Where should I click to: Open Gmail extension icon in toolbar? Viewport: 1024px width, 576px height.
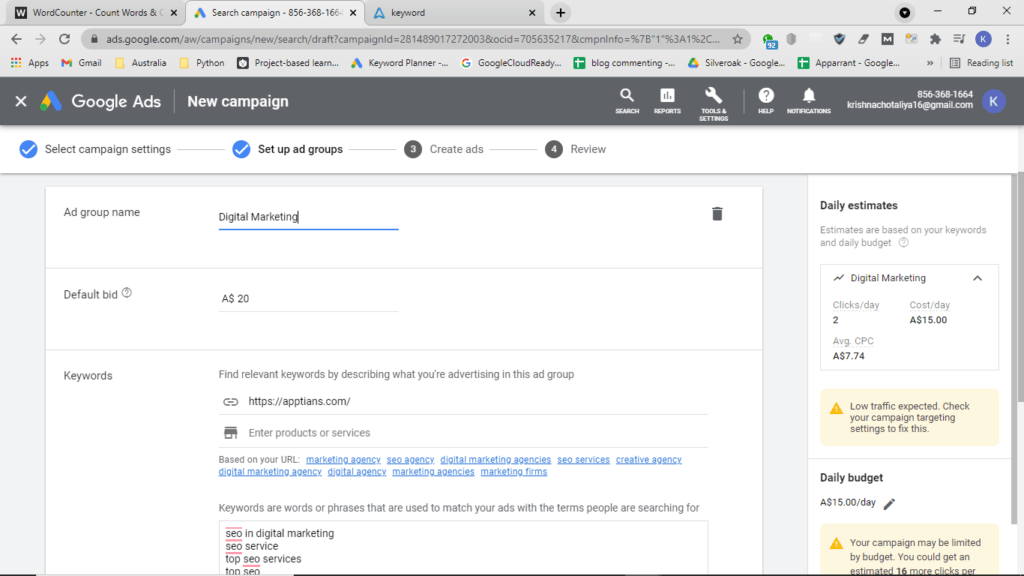click(887, 39)
